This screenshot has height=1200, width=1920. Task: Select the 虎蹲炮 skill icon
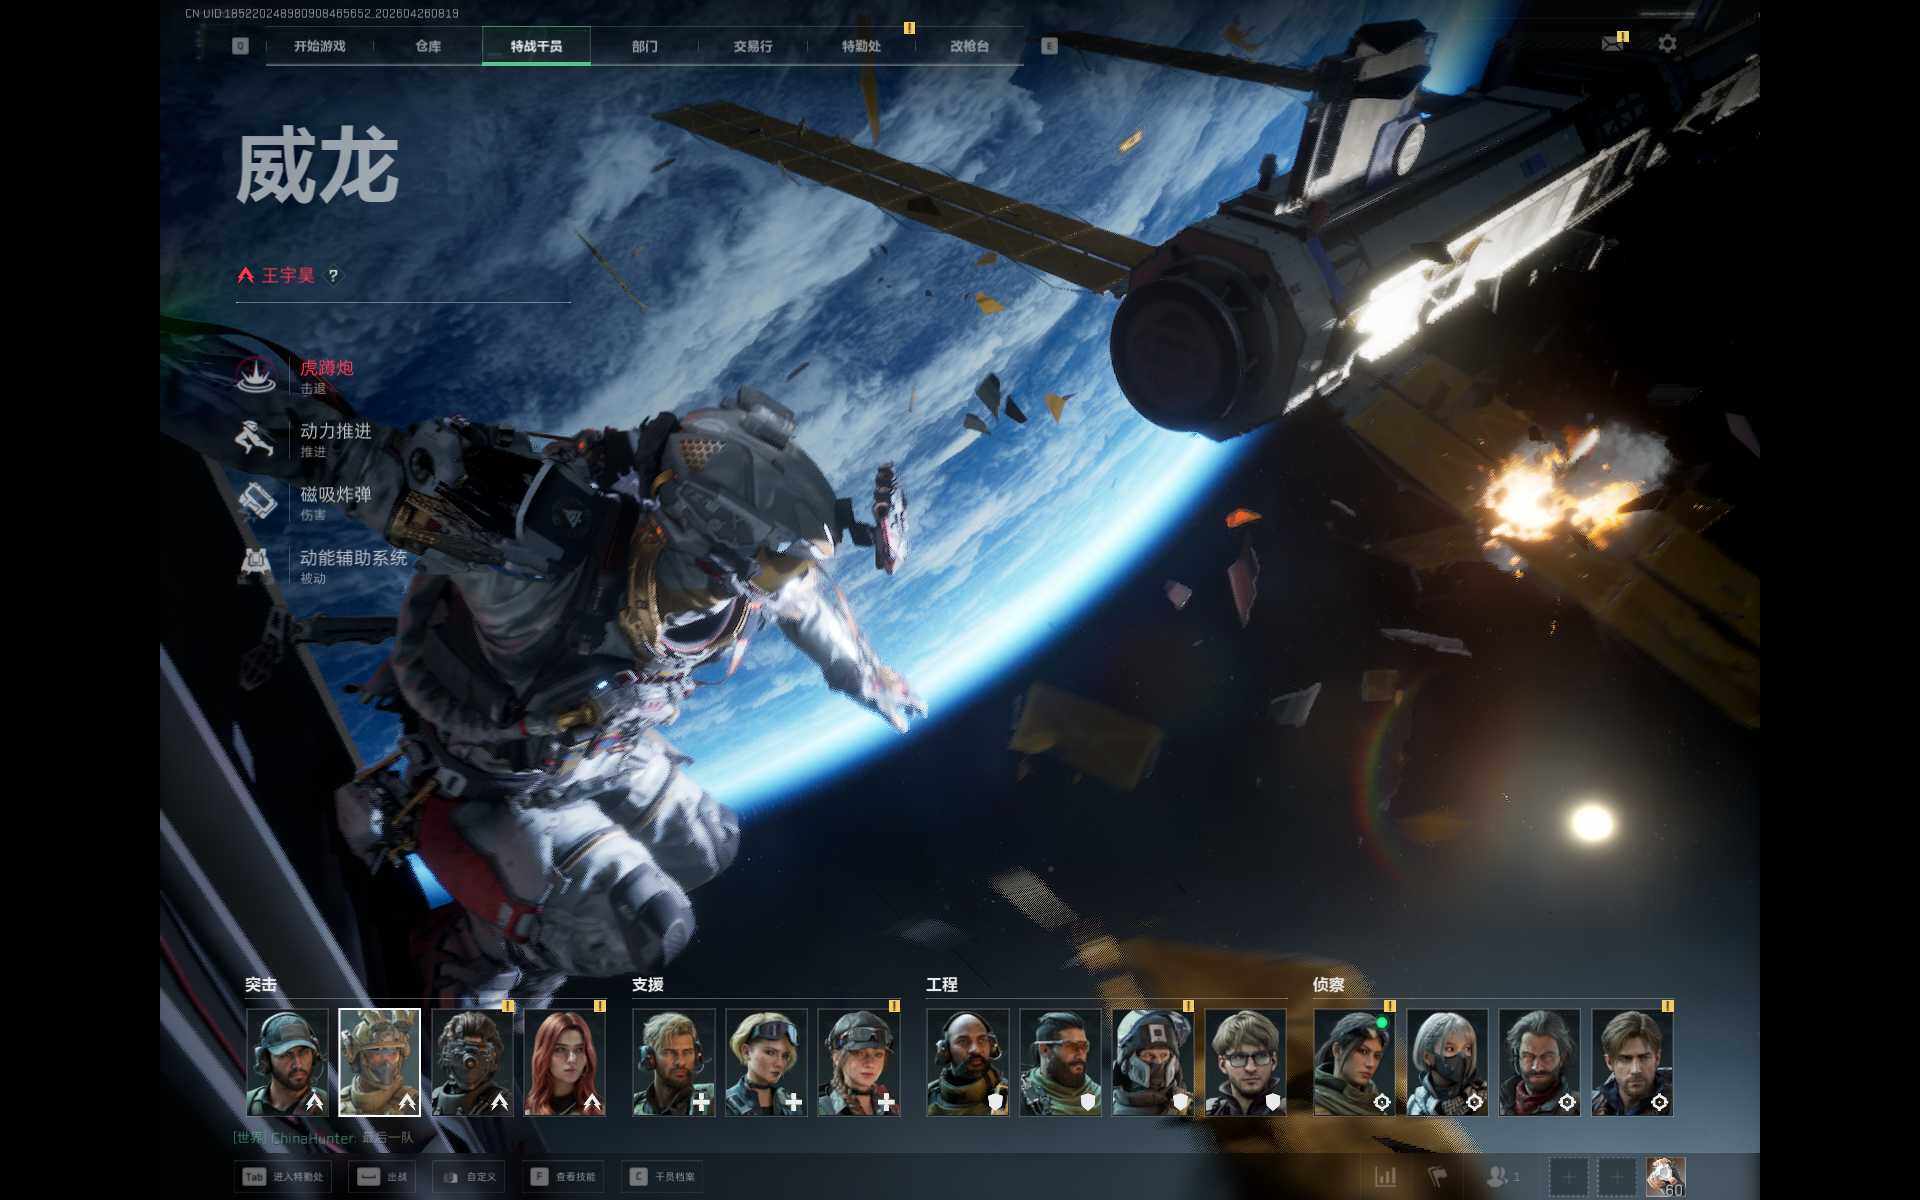256,376
